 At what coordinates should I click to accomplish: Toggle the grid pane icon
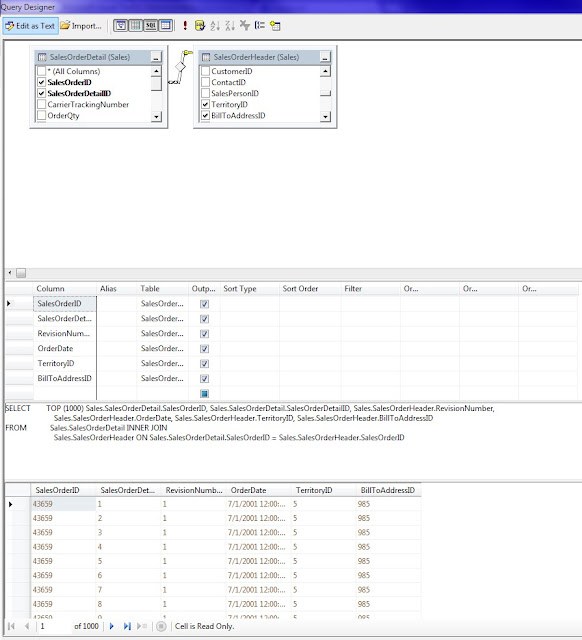pyautogui.click(x=136, y=26)
